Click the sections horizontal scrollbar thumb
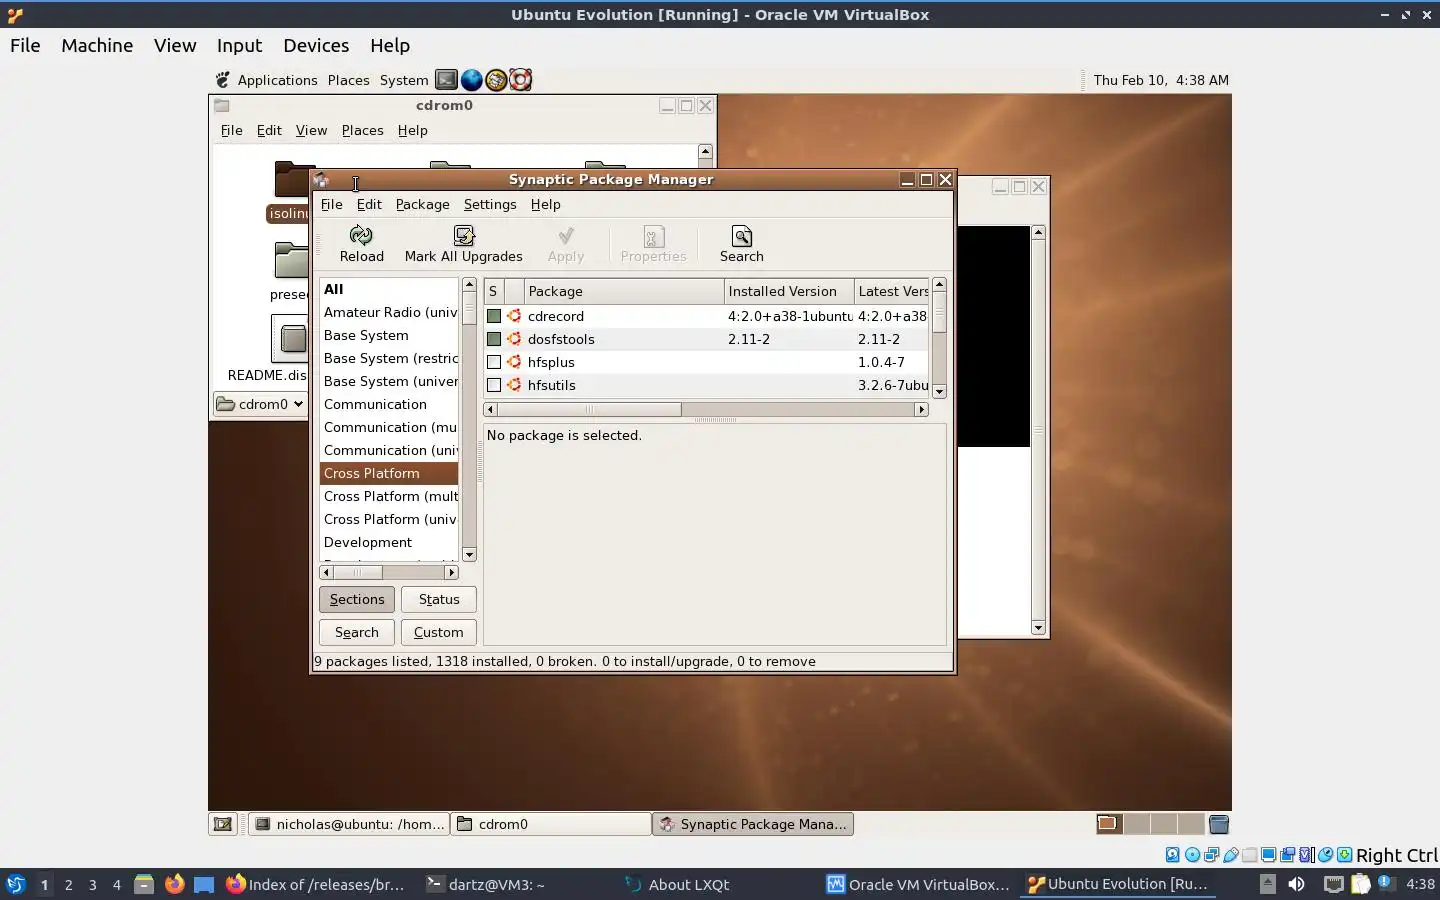 [x=357, y=572]
